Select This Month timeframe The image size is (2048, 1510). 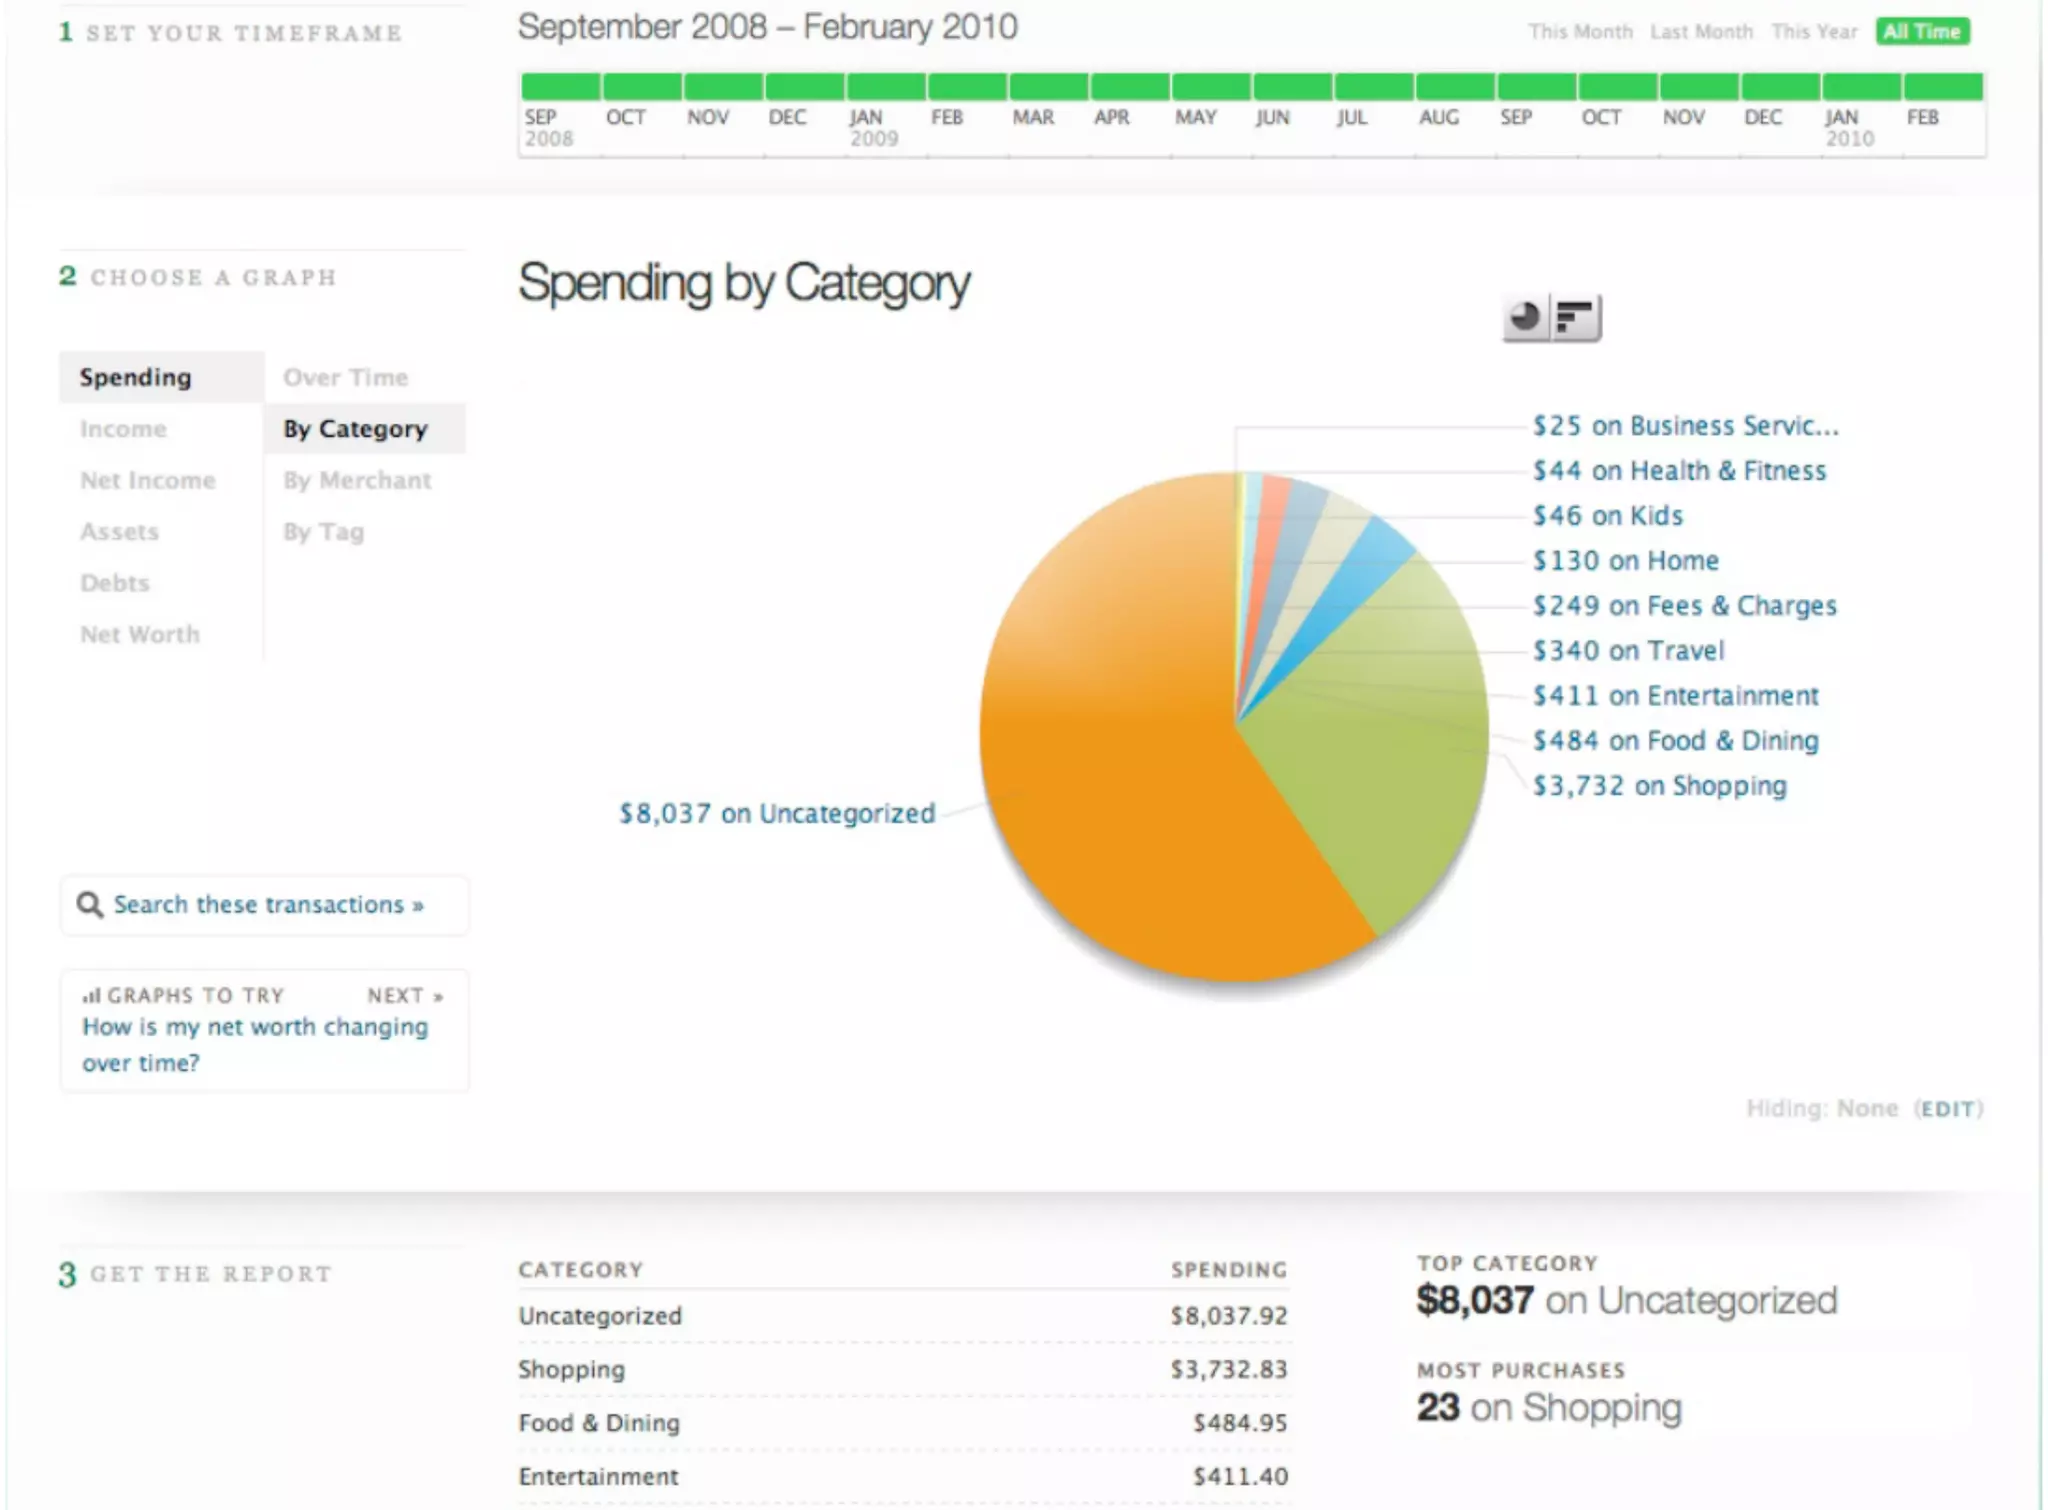(1580, 32)
